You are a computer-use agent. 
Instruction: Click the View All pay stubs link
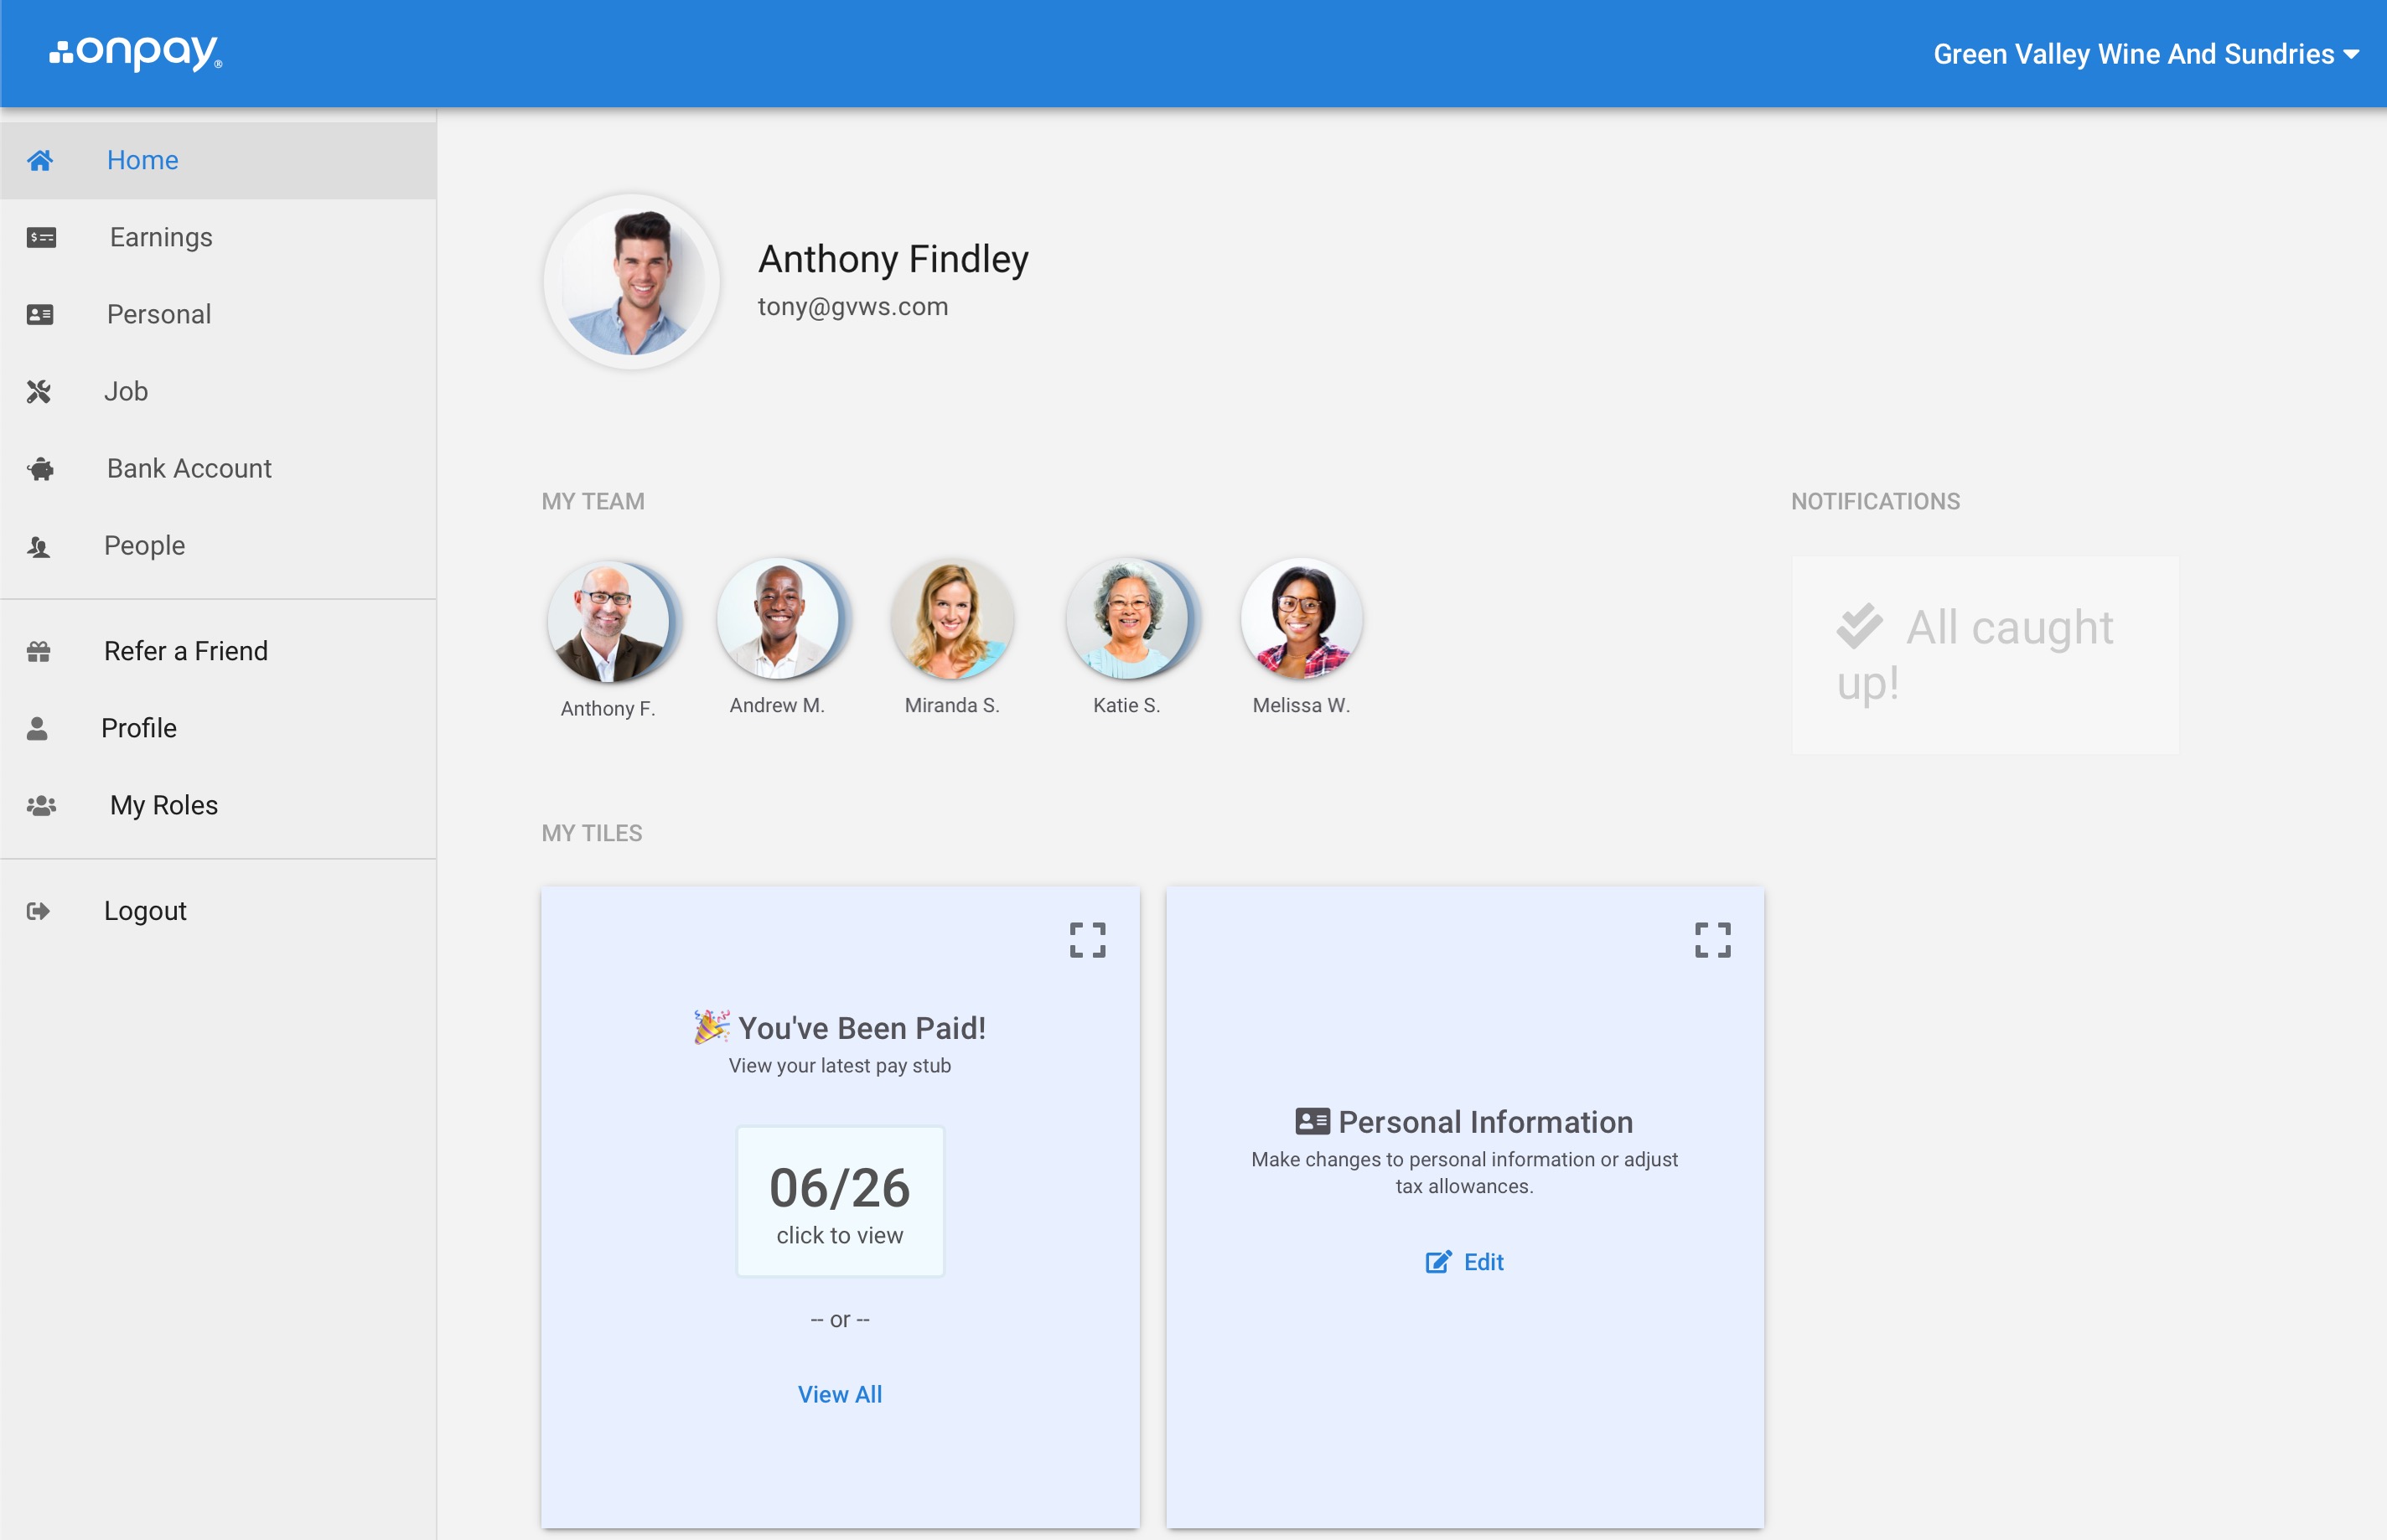click(839, 1394)
